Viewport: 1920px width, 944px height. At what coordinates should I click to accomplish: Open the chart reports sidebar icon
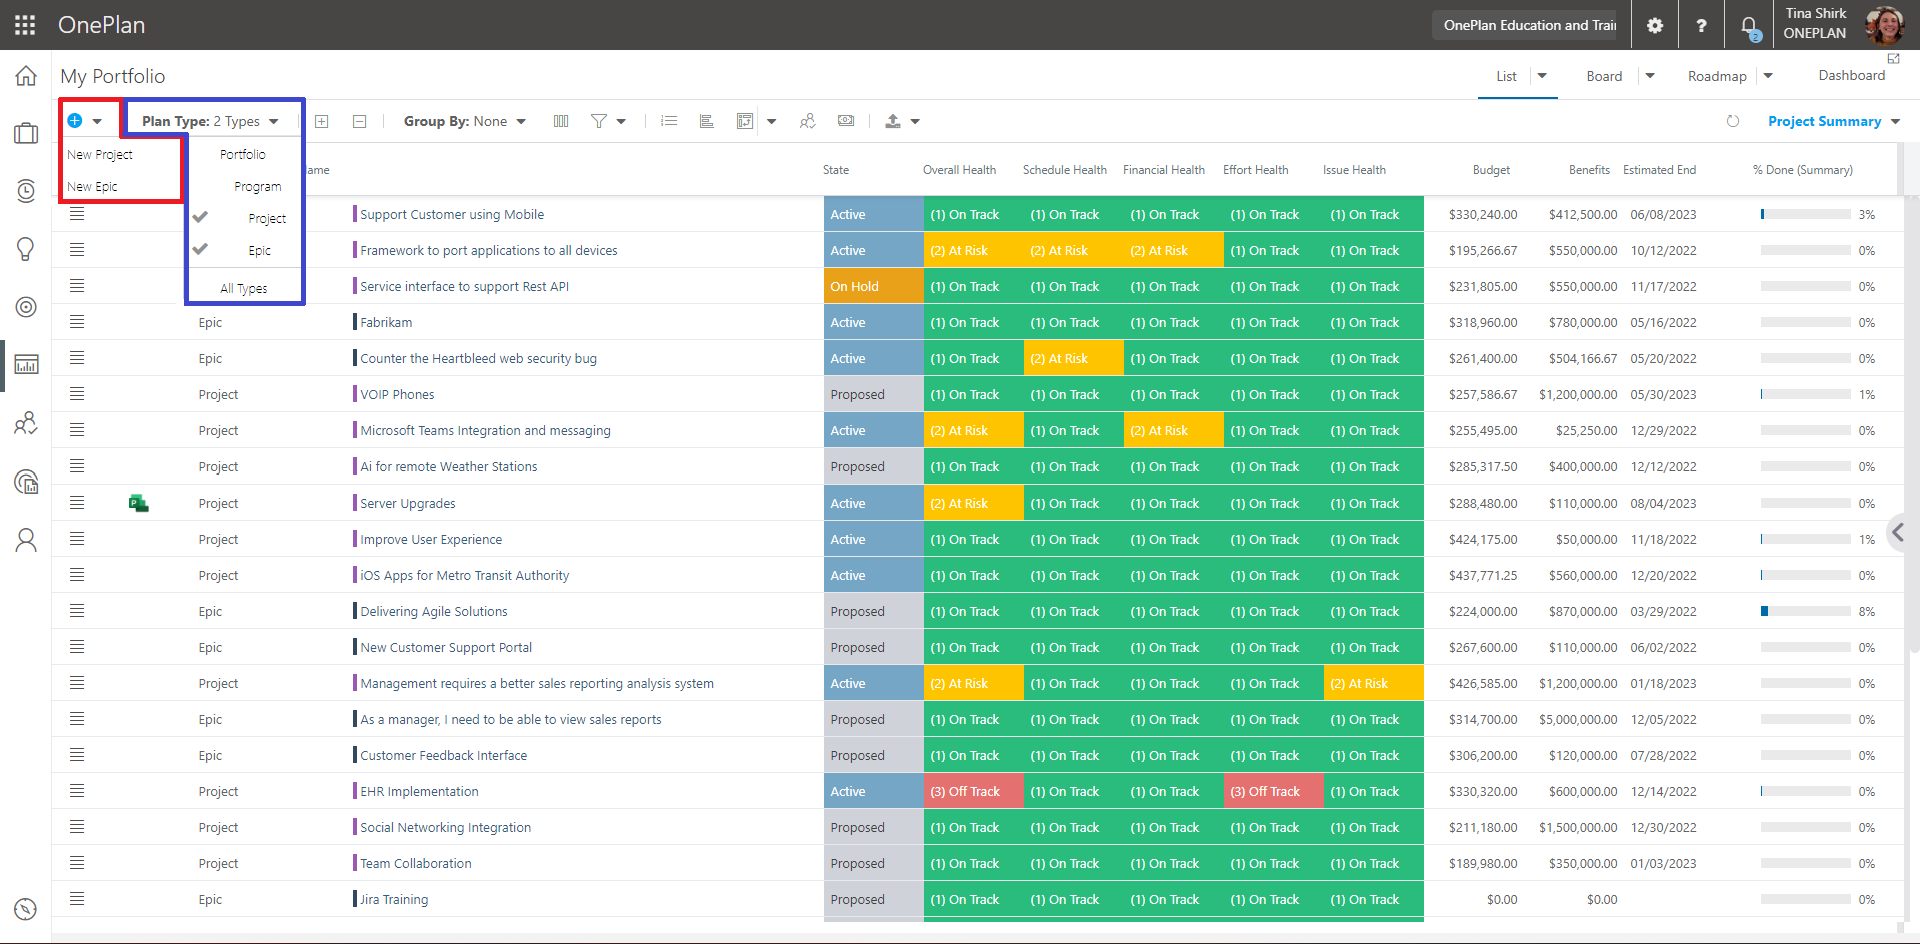pos(26,364)
